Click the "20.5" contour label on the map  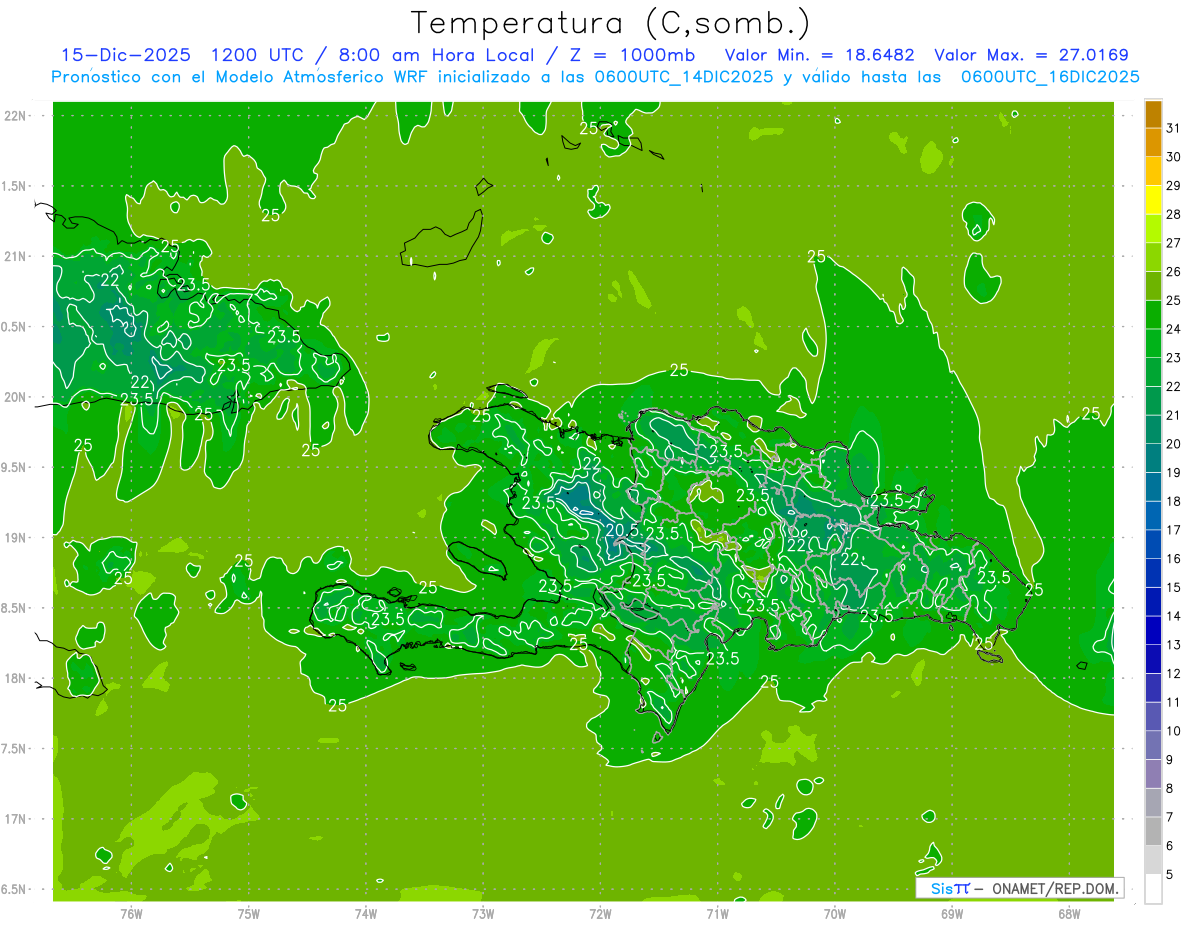point(622,530)
